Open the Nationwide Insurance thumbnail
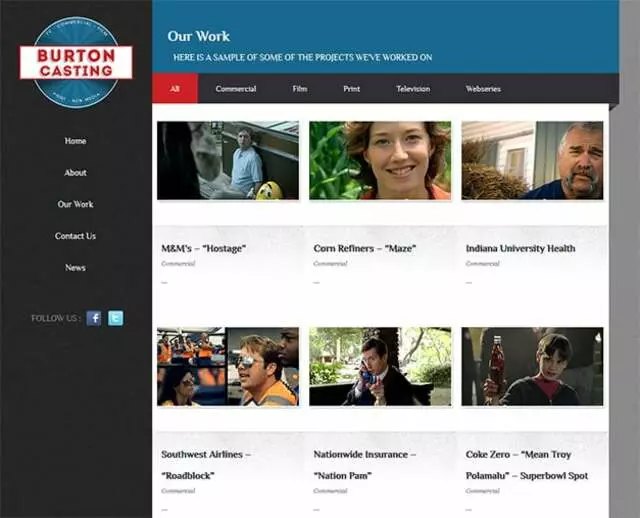Screen dimensions: 640x518 [380, 367]
